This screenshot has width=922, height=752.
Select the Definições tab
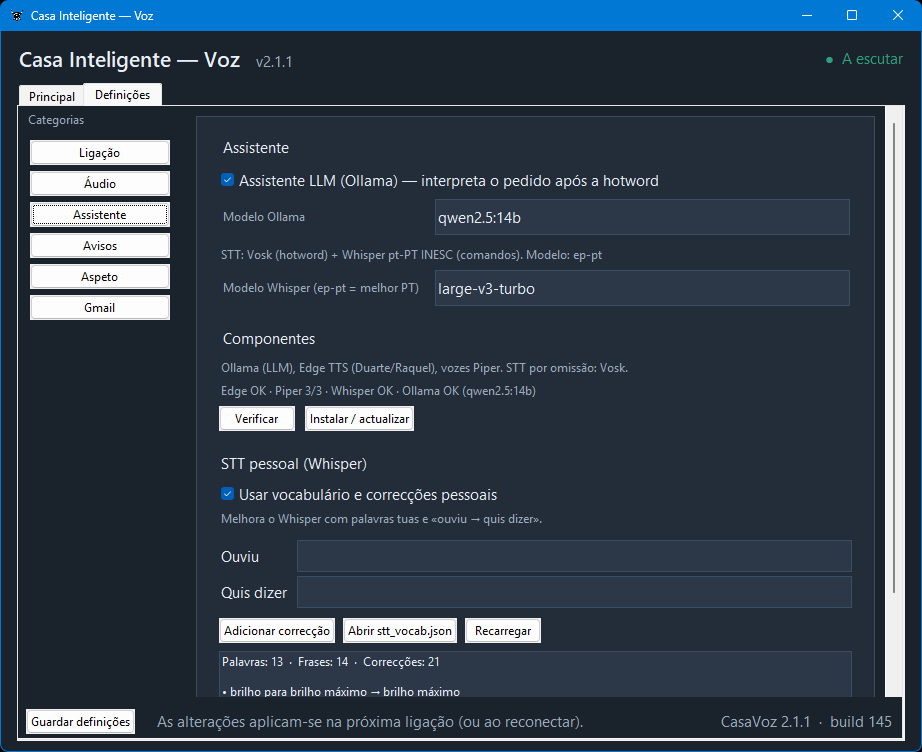[122, 95]
